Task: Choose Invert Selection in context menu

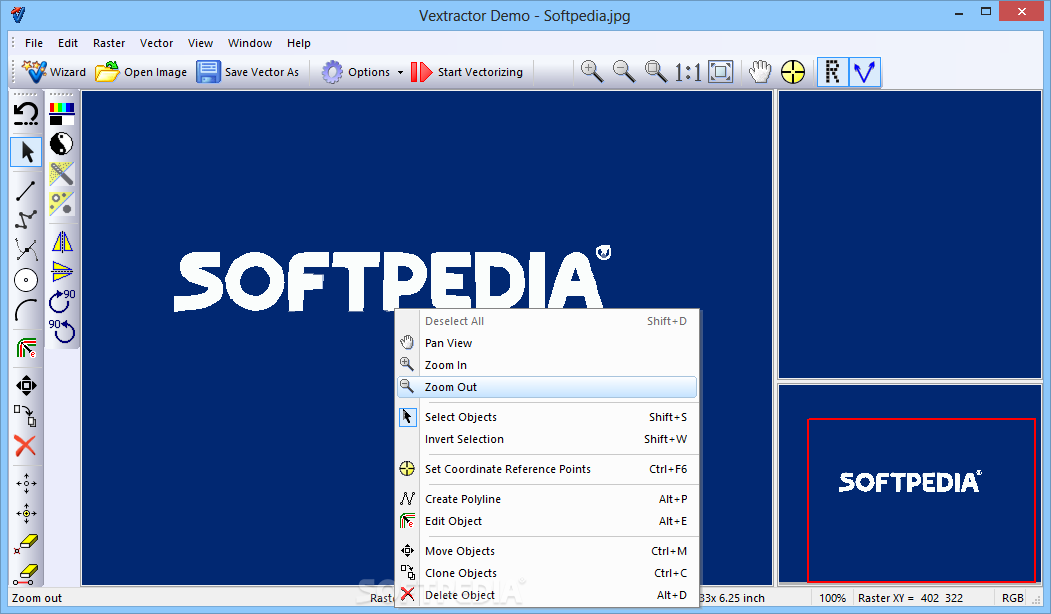Action: 547,439
